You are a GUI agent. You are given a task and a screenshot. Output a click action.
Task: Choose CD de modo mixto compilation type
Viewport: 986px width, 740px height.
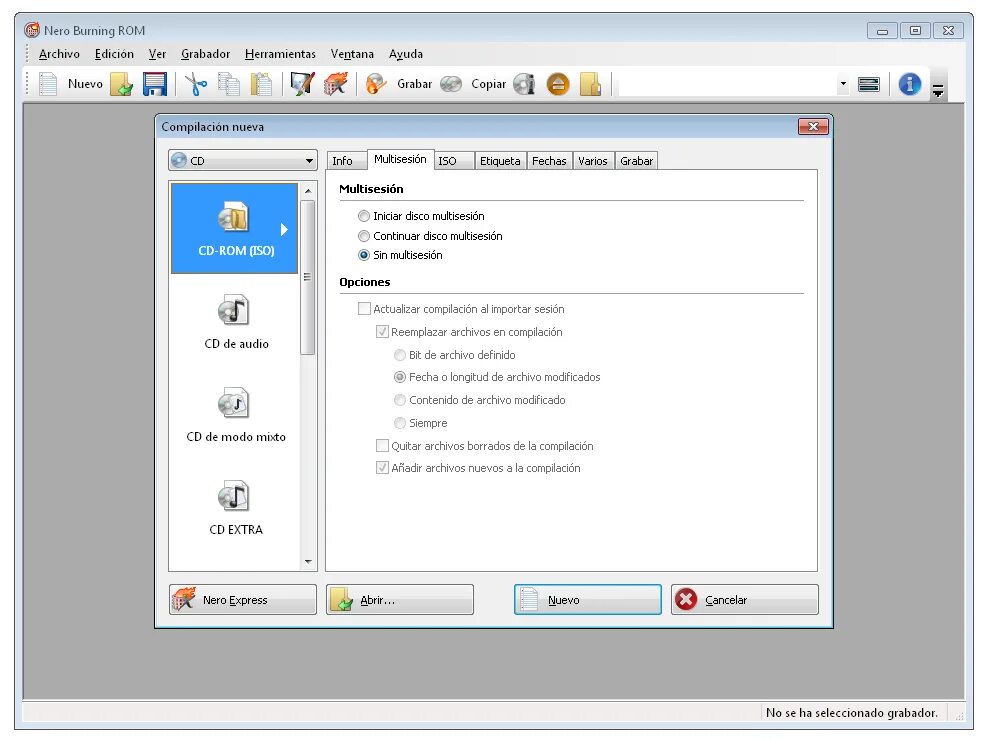tap(236, 414)
